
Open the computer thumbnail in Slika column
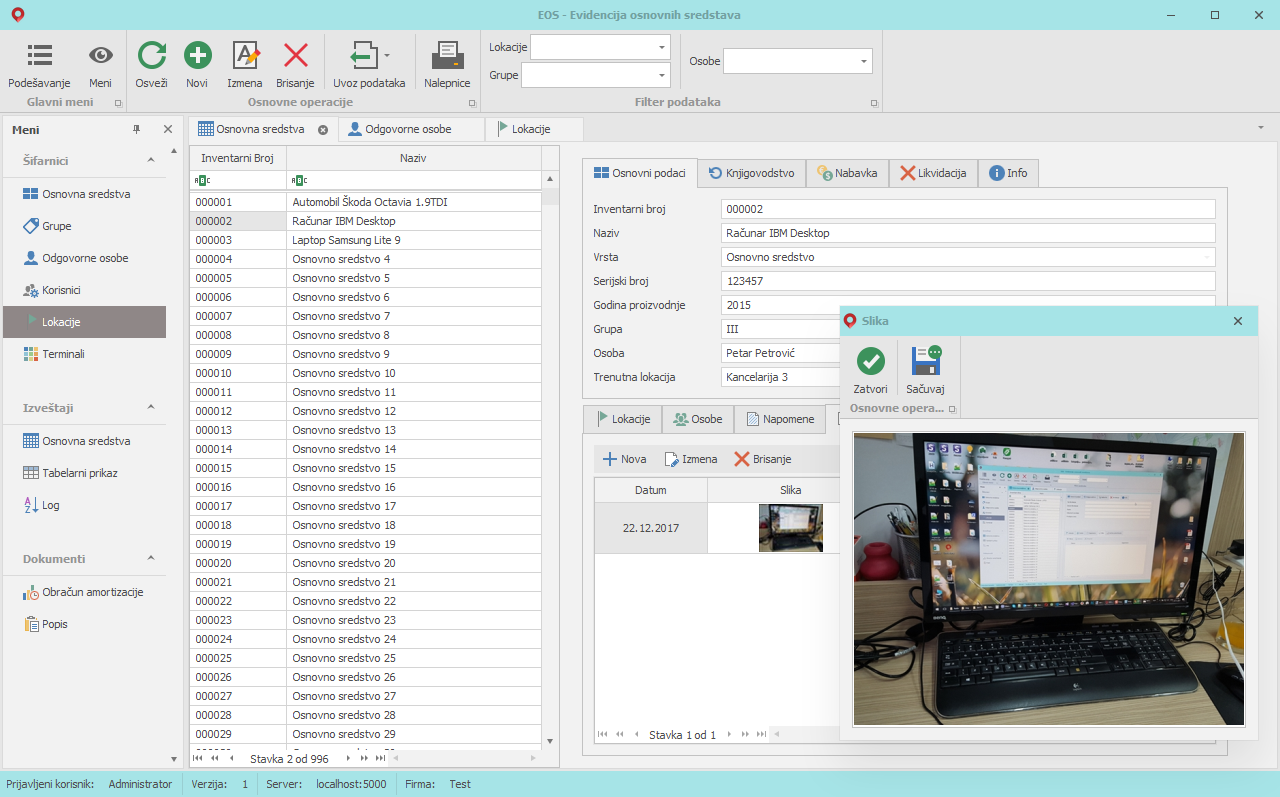790,528
